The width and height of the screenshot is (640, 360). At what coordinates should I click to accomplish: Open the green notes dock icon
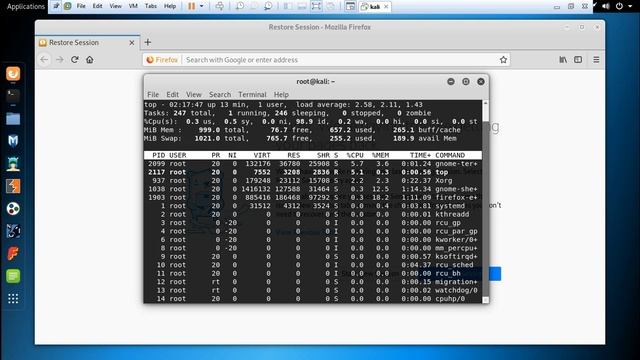pos(13,276)
